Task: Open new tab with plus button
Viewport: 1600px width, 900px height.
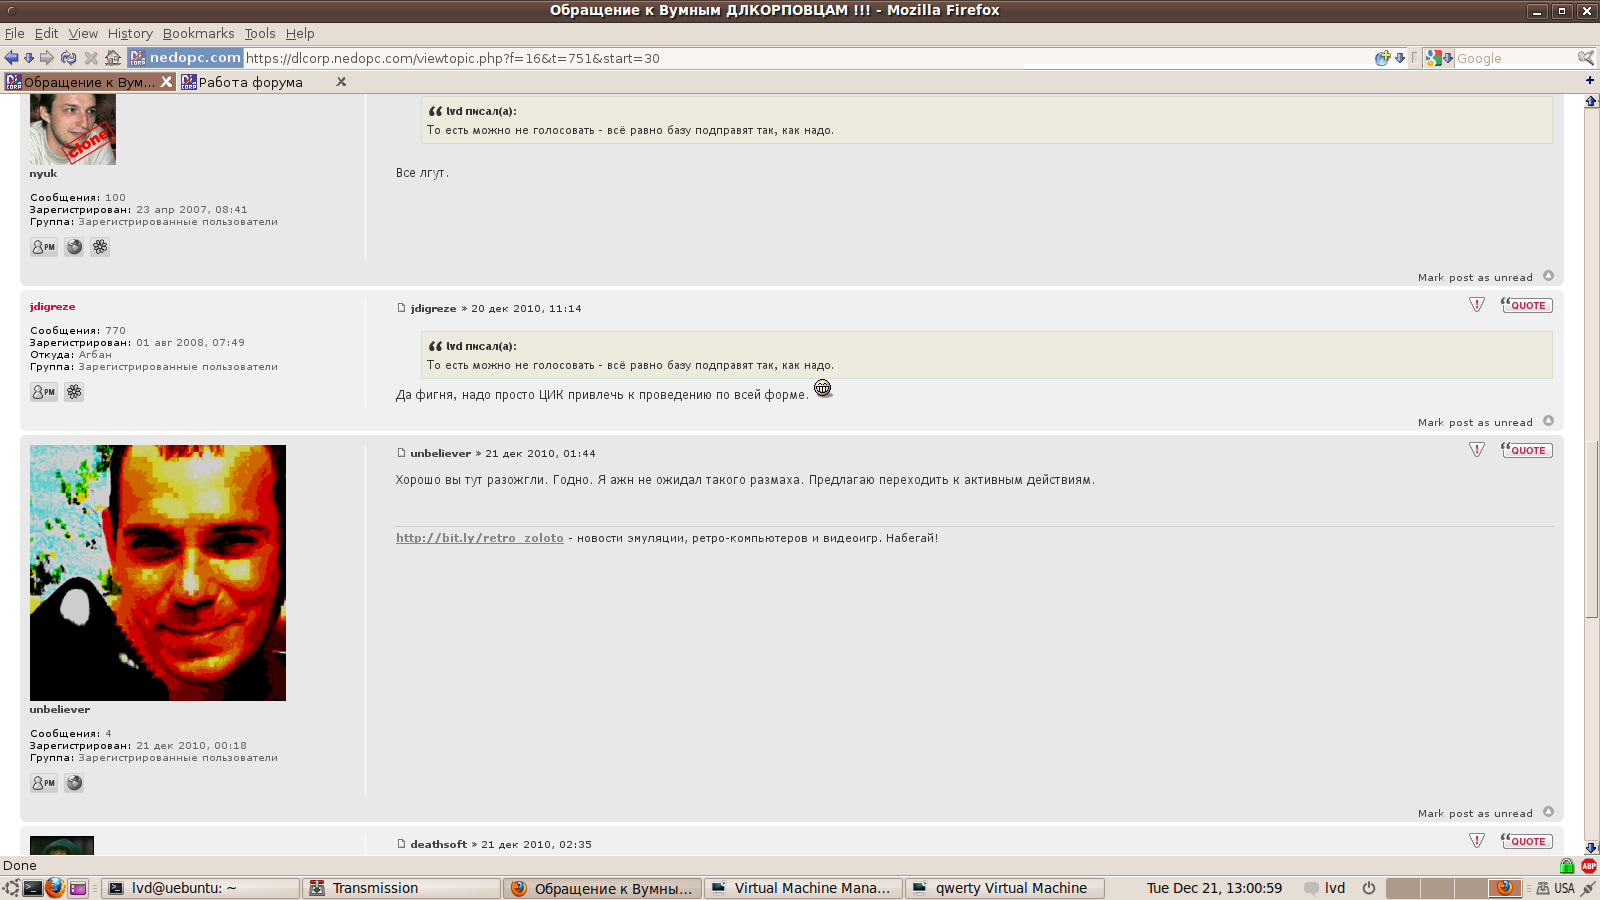Action: tap(1589, 80)
